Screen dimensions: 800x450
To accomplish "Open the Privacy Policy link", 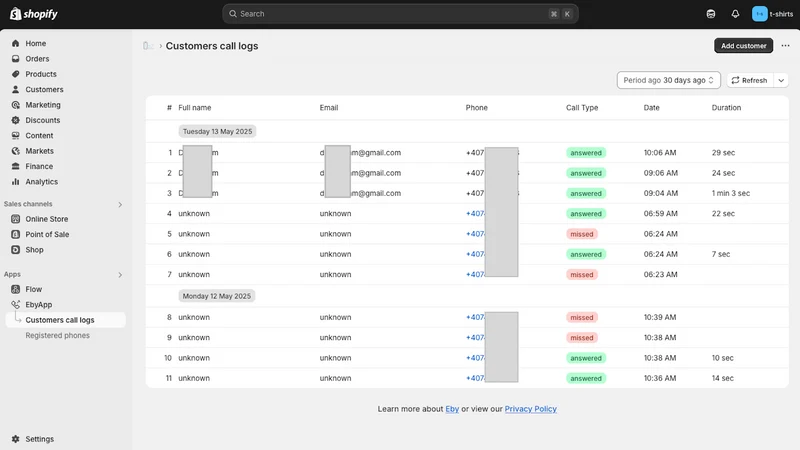I will click(x=531, y=409).
